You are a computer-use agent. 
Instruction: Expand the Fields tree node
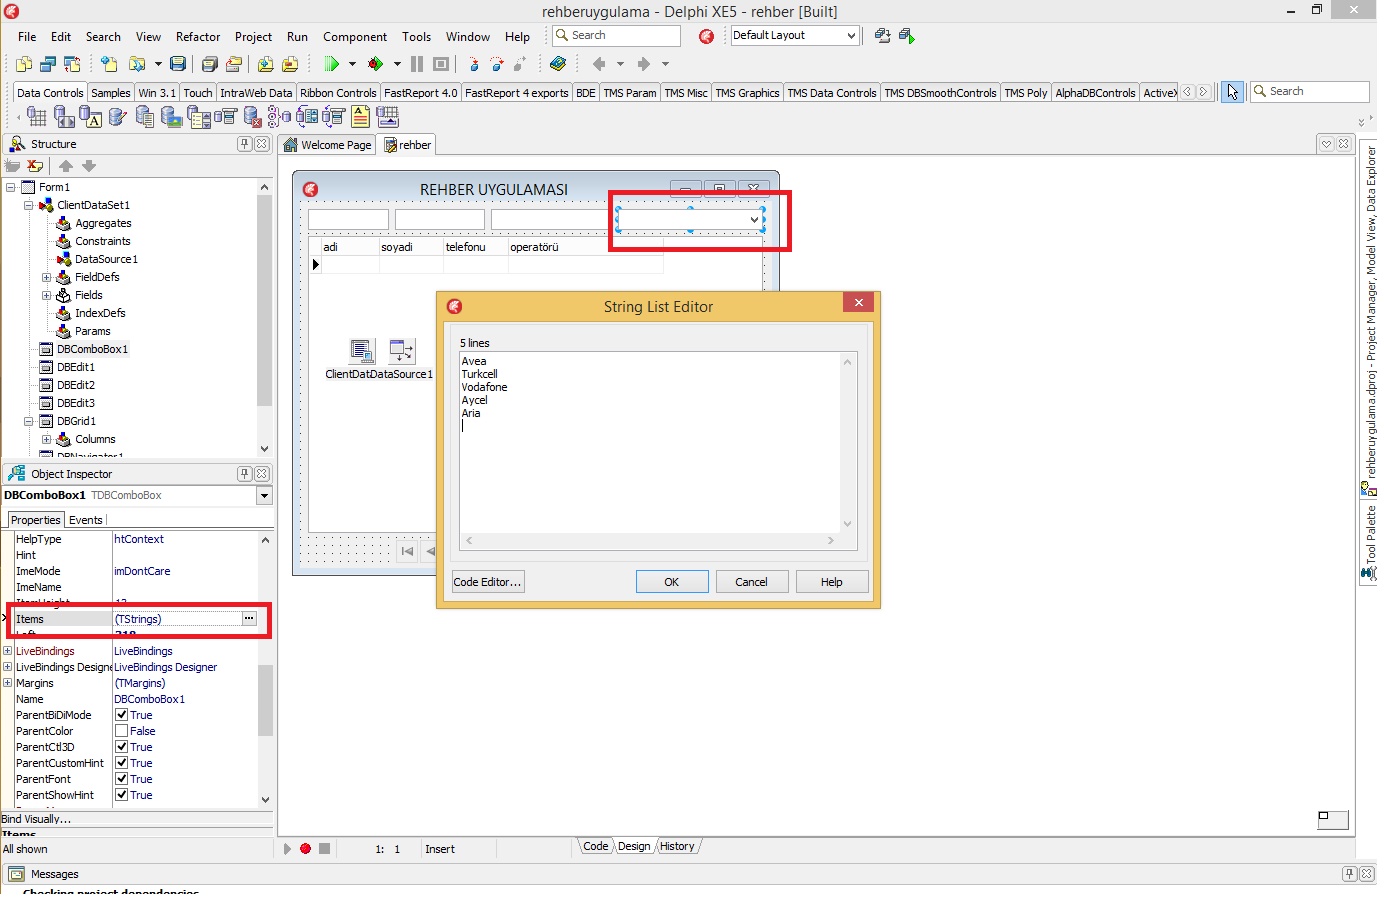coord(47,295)
